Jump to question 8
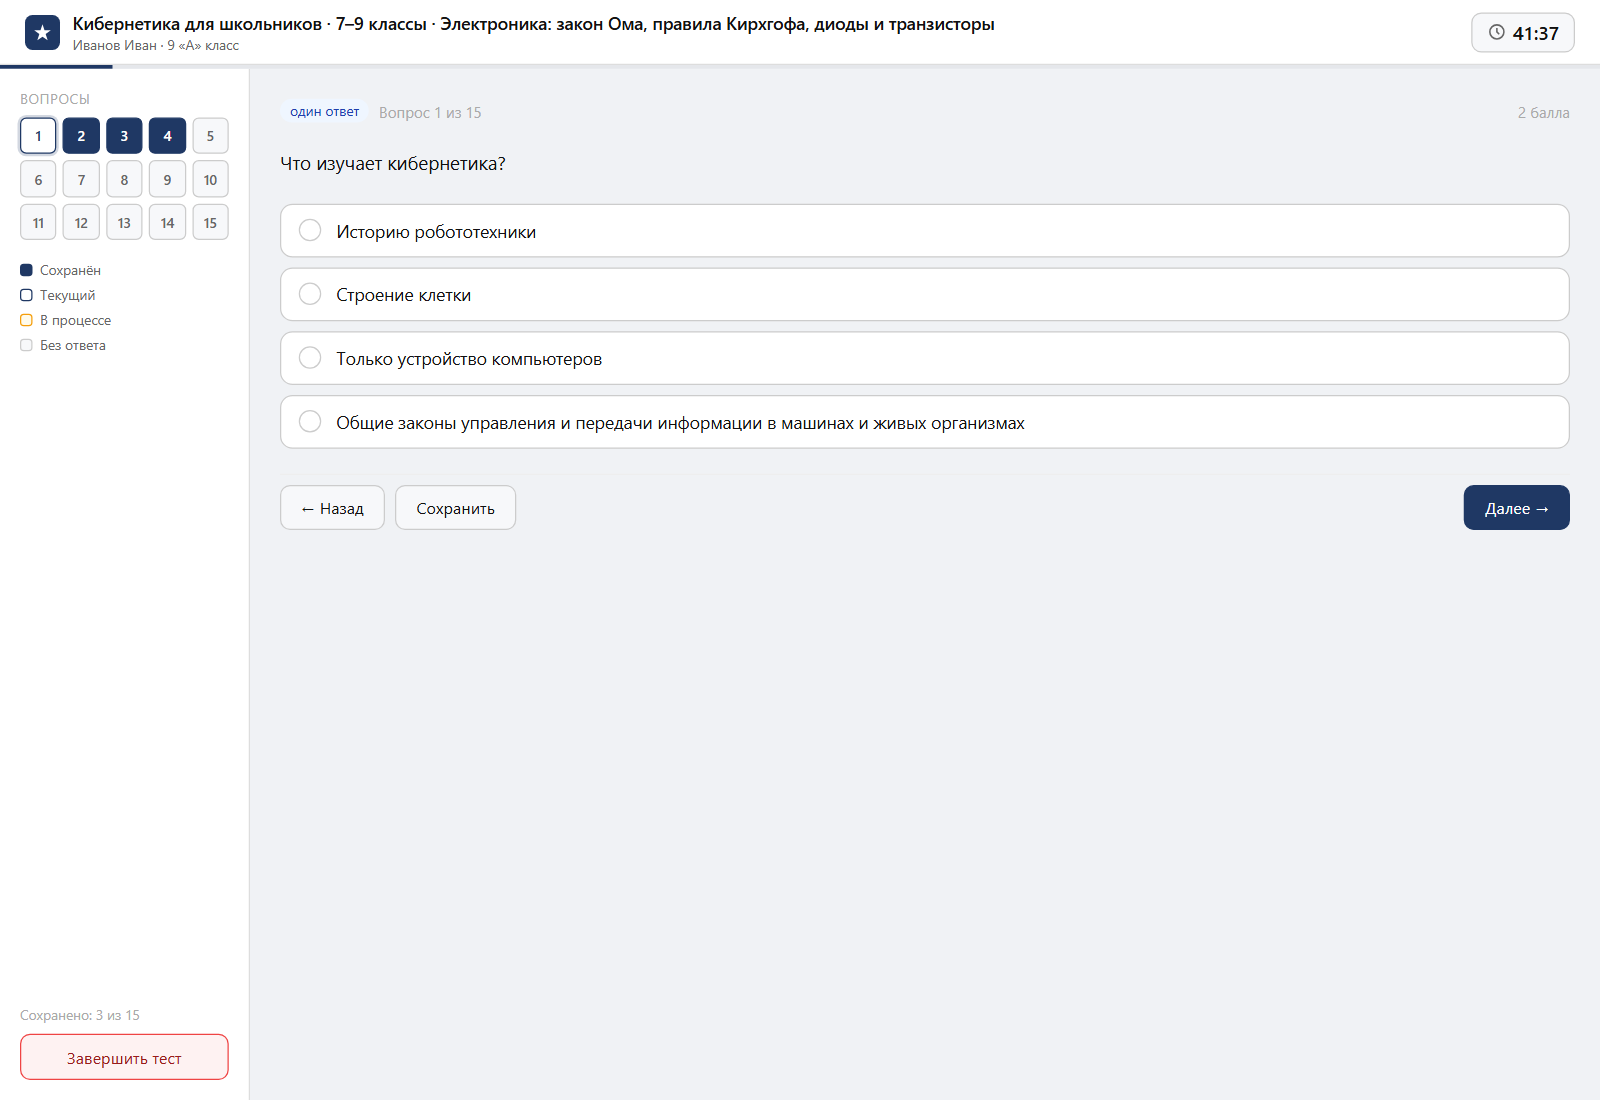The width and height of the screenshot is (1600, 1100). tap(124, 180)
